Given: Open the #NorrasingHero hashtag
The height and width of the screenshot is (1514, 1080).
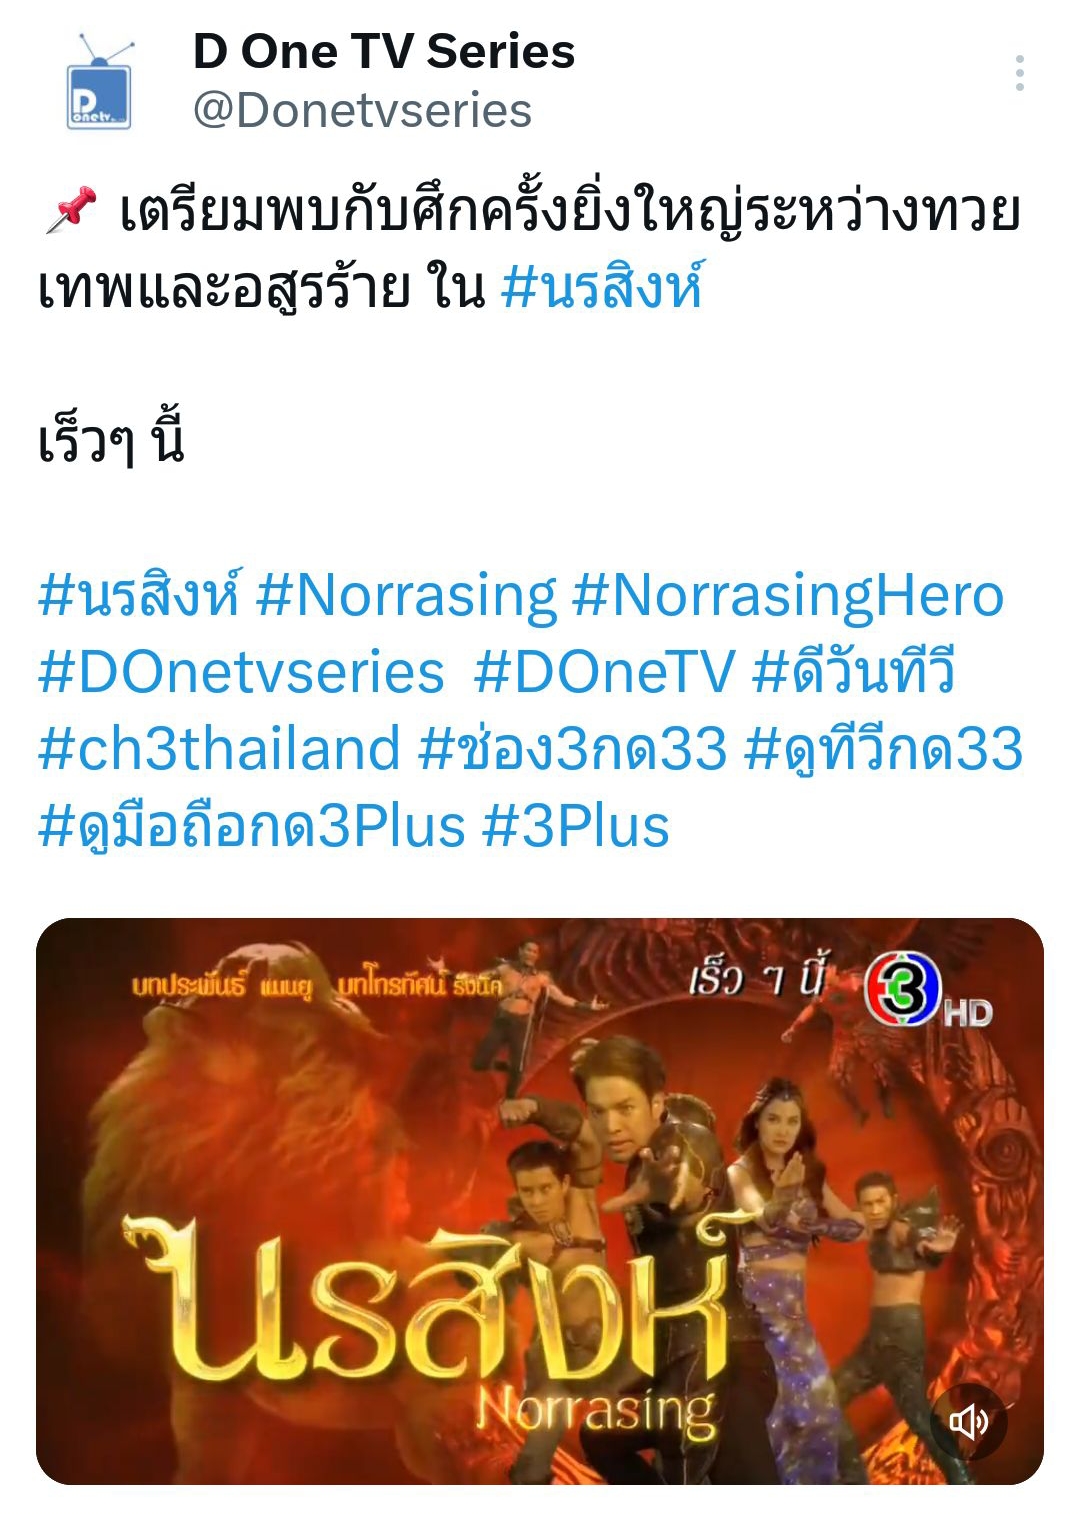Looking at the screenshot, I should [788, 596].
